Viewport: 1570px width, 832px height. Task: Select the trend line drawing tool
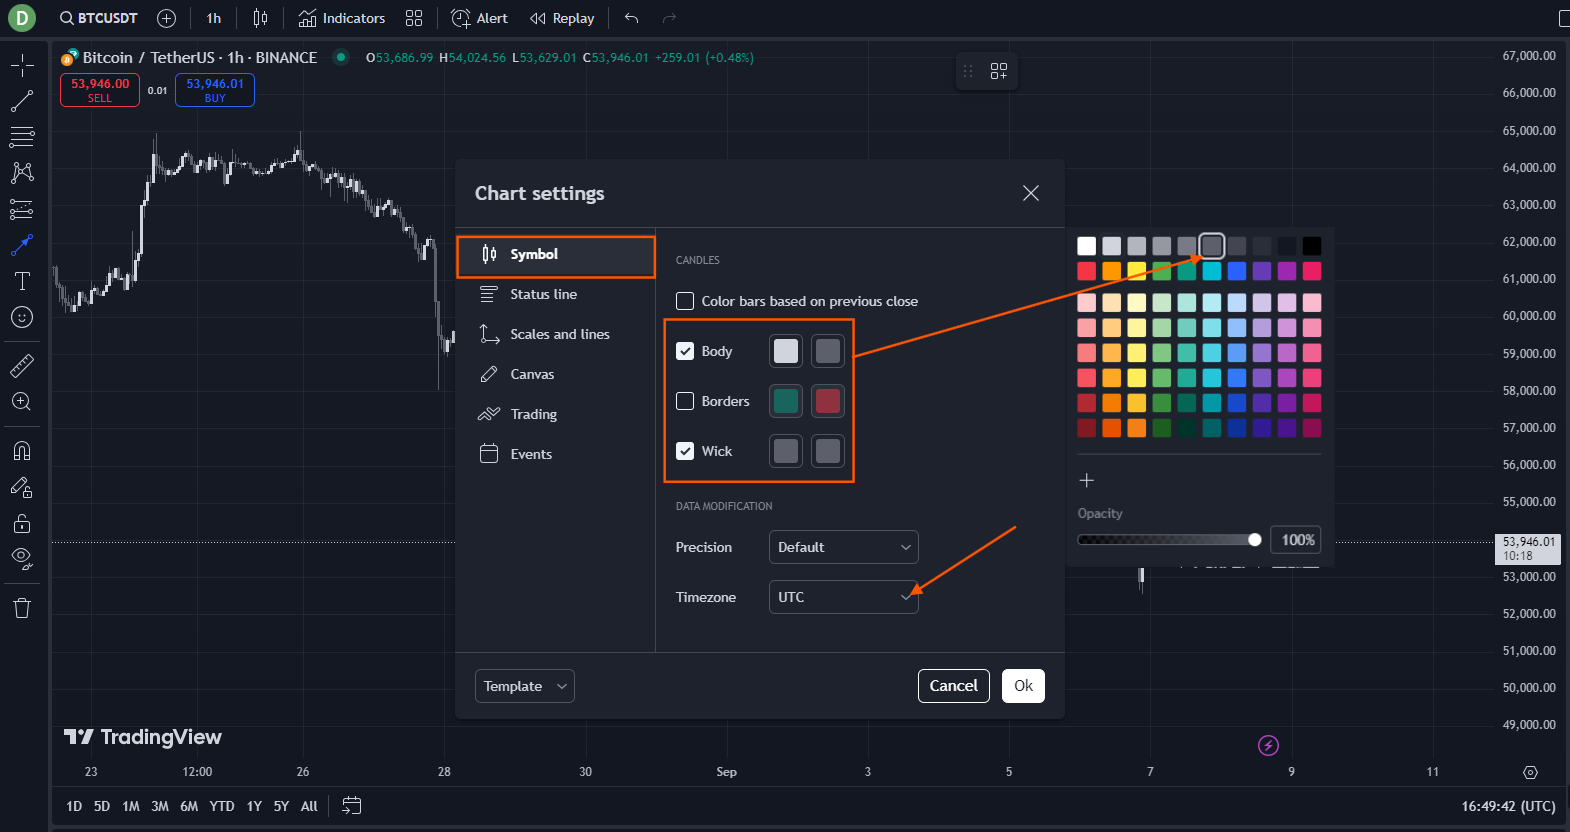(22, 101)
